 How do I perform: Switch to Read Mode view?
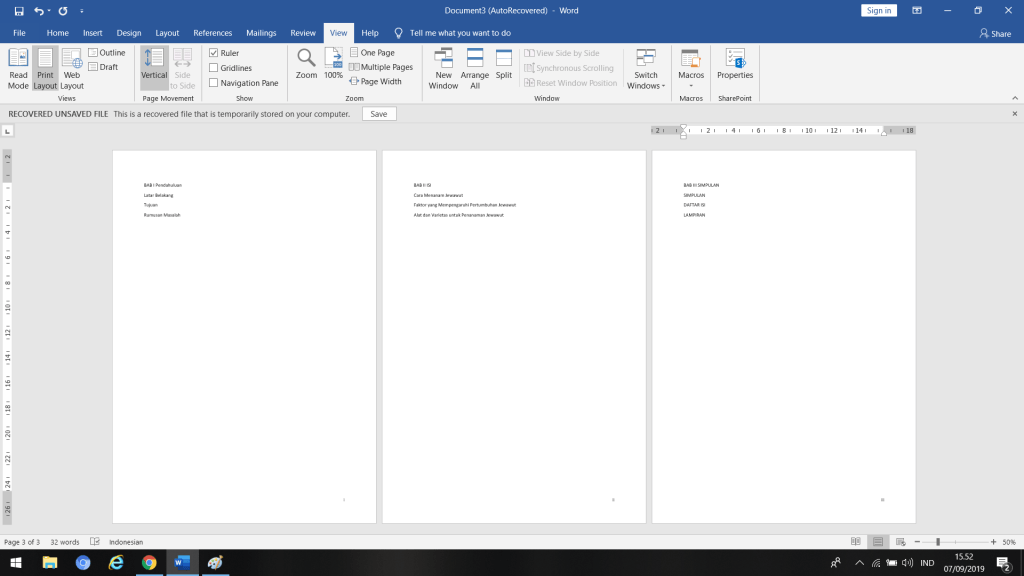[x=18, y=69]
